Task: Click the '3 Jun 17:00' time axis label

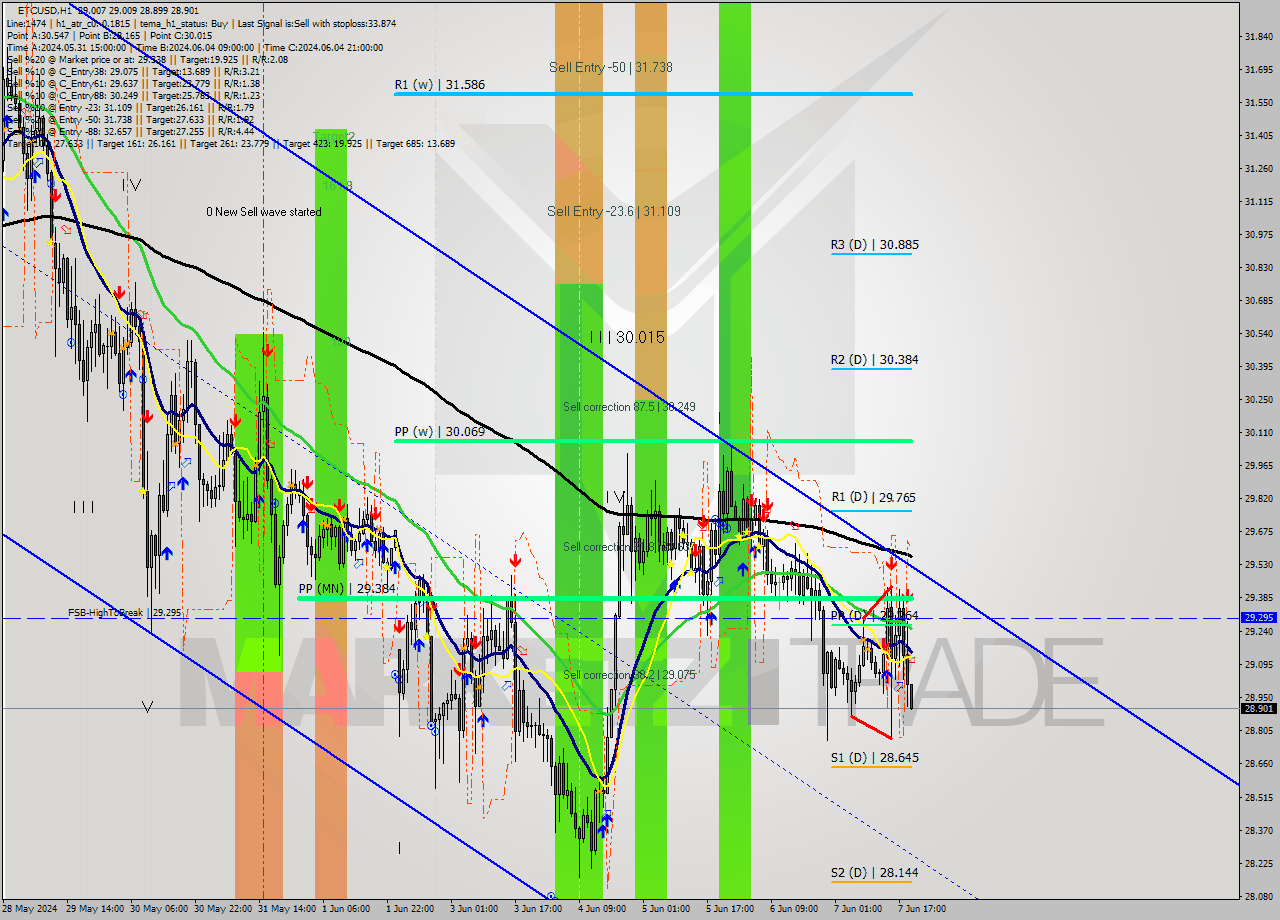Action: (x=538, y=909)
